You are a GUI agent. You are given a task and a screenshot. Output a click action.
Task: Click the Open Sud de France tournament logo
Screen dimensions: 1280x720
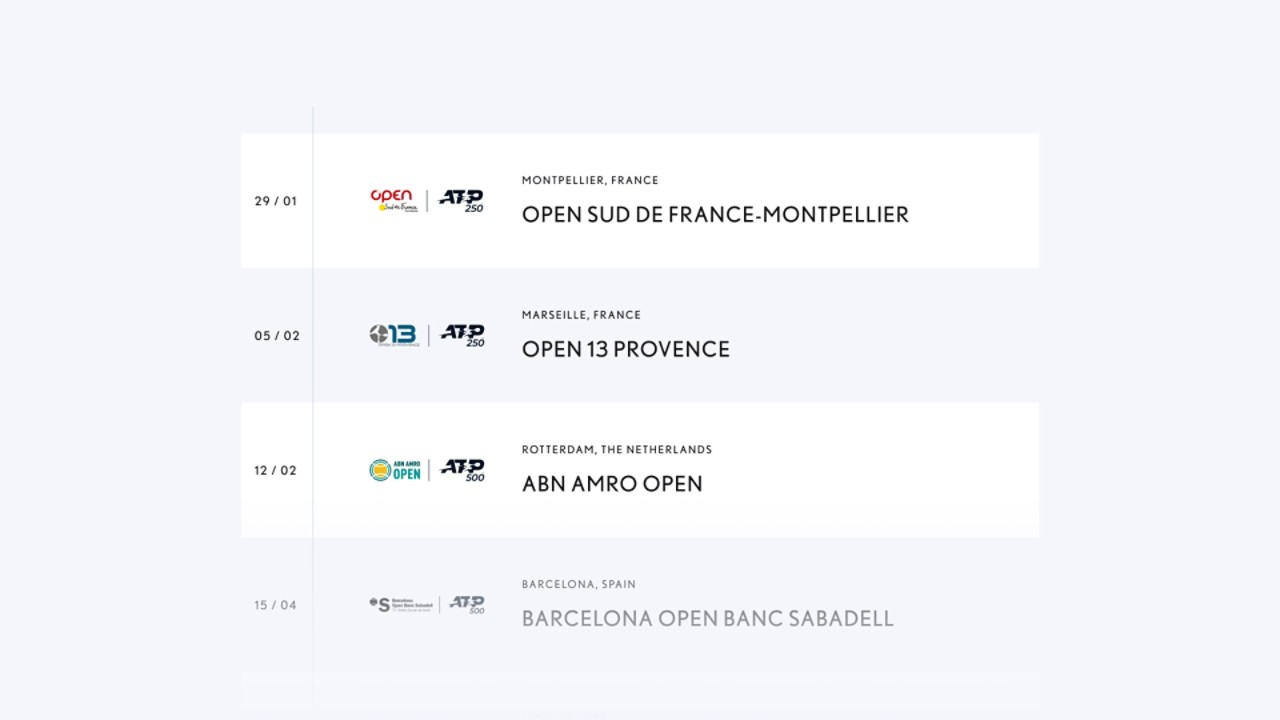tap(394, 200)
